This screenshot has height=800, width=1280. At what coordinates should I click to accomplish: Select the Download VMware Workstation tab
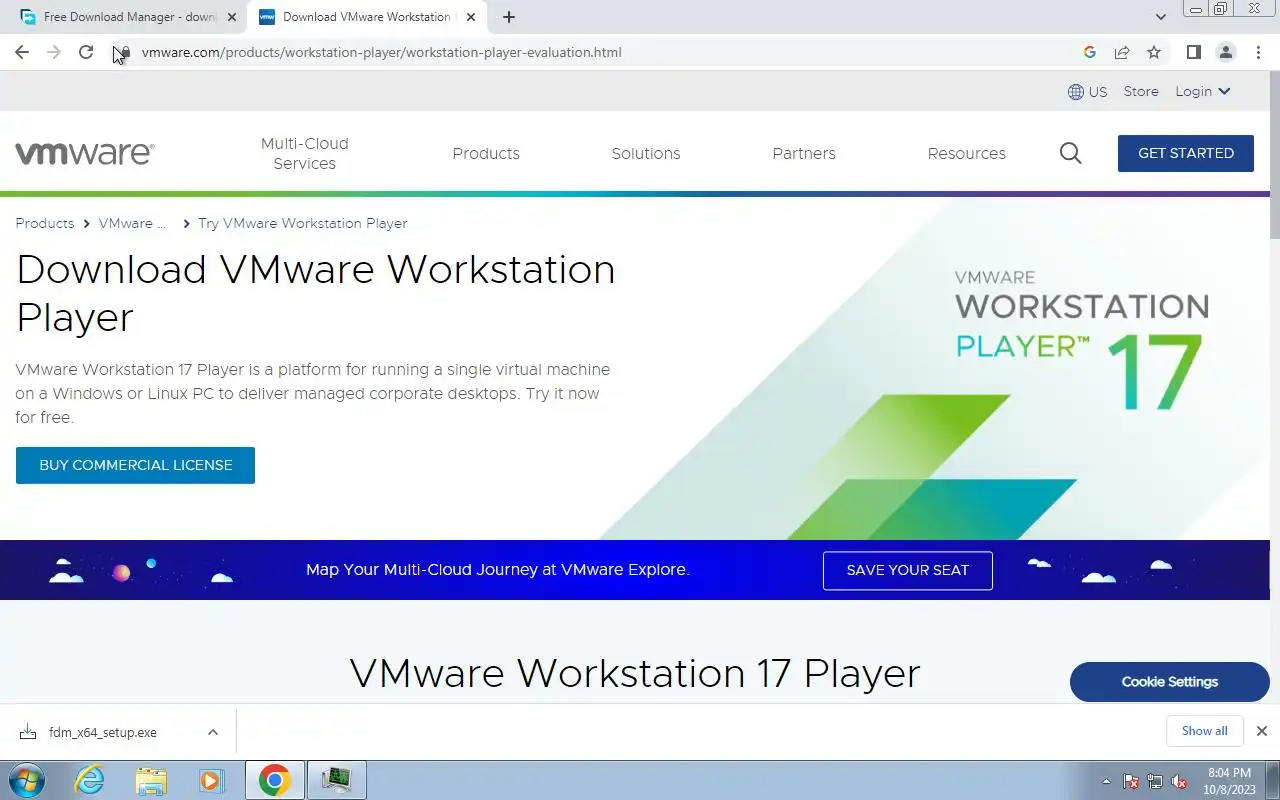(367, 17)
